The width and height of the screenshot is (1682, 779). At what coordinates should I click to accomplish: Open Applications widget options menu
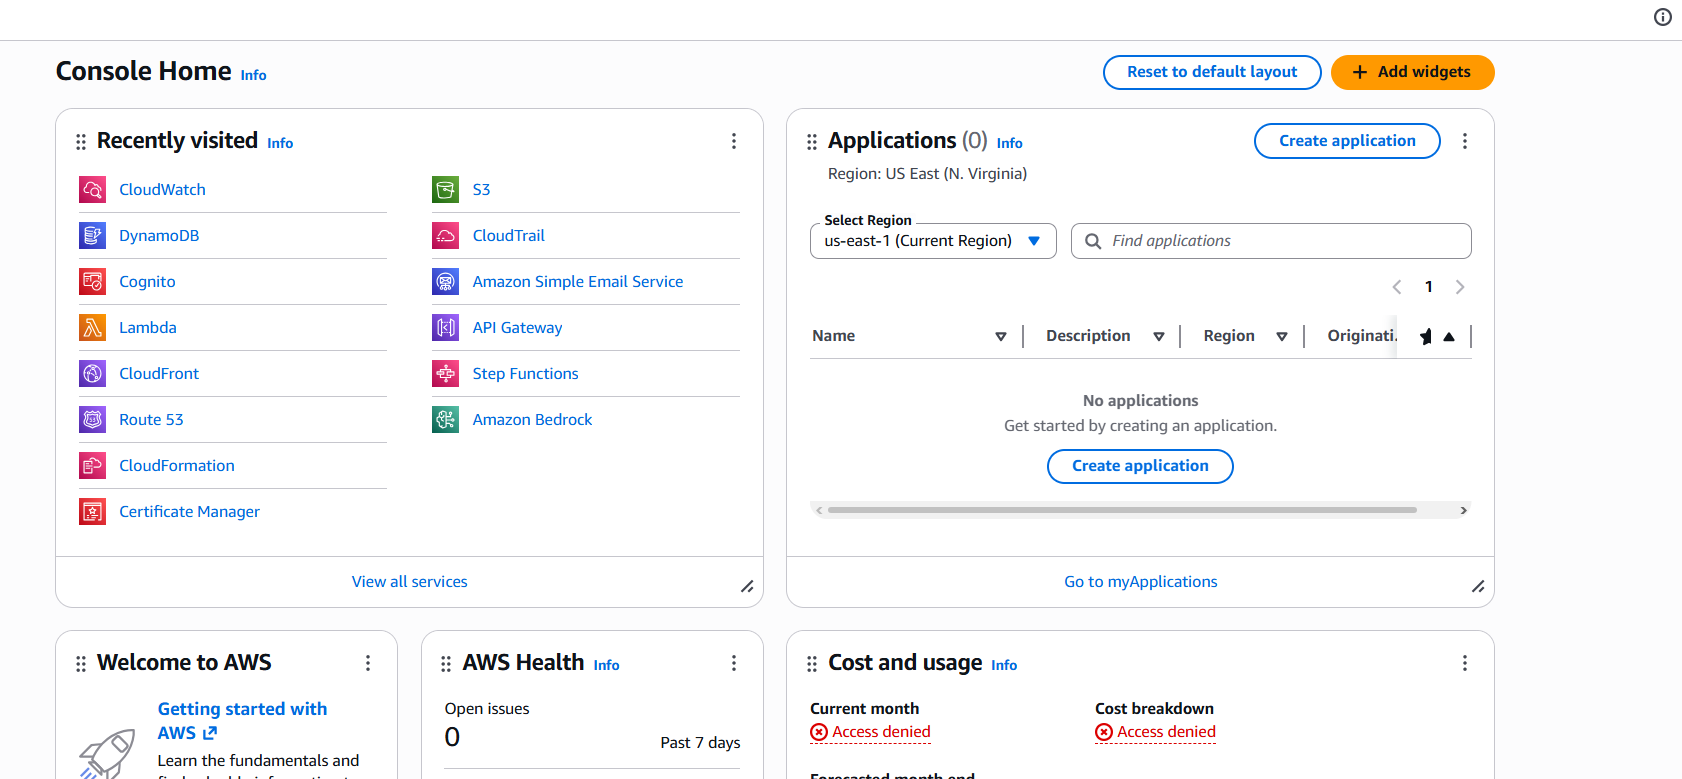[x=1465, y=141]
